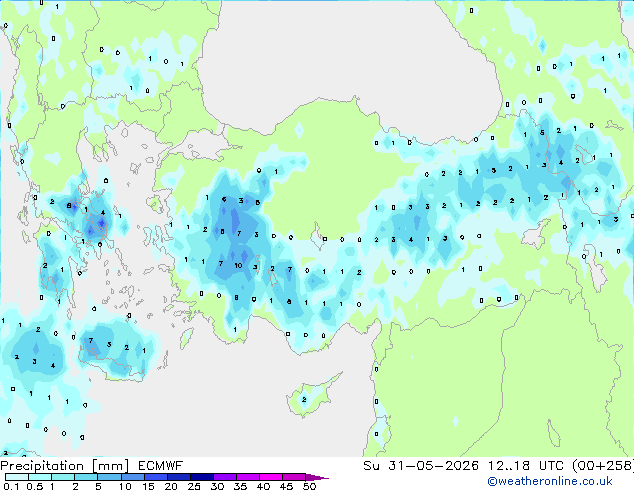
Task: Click the 'Su 31-05-2026' date text
Action: tap(421, 466)
